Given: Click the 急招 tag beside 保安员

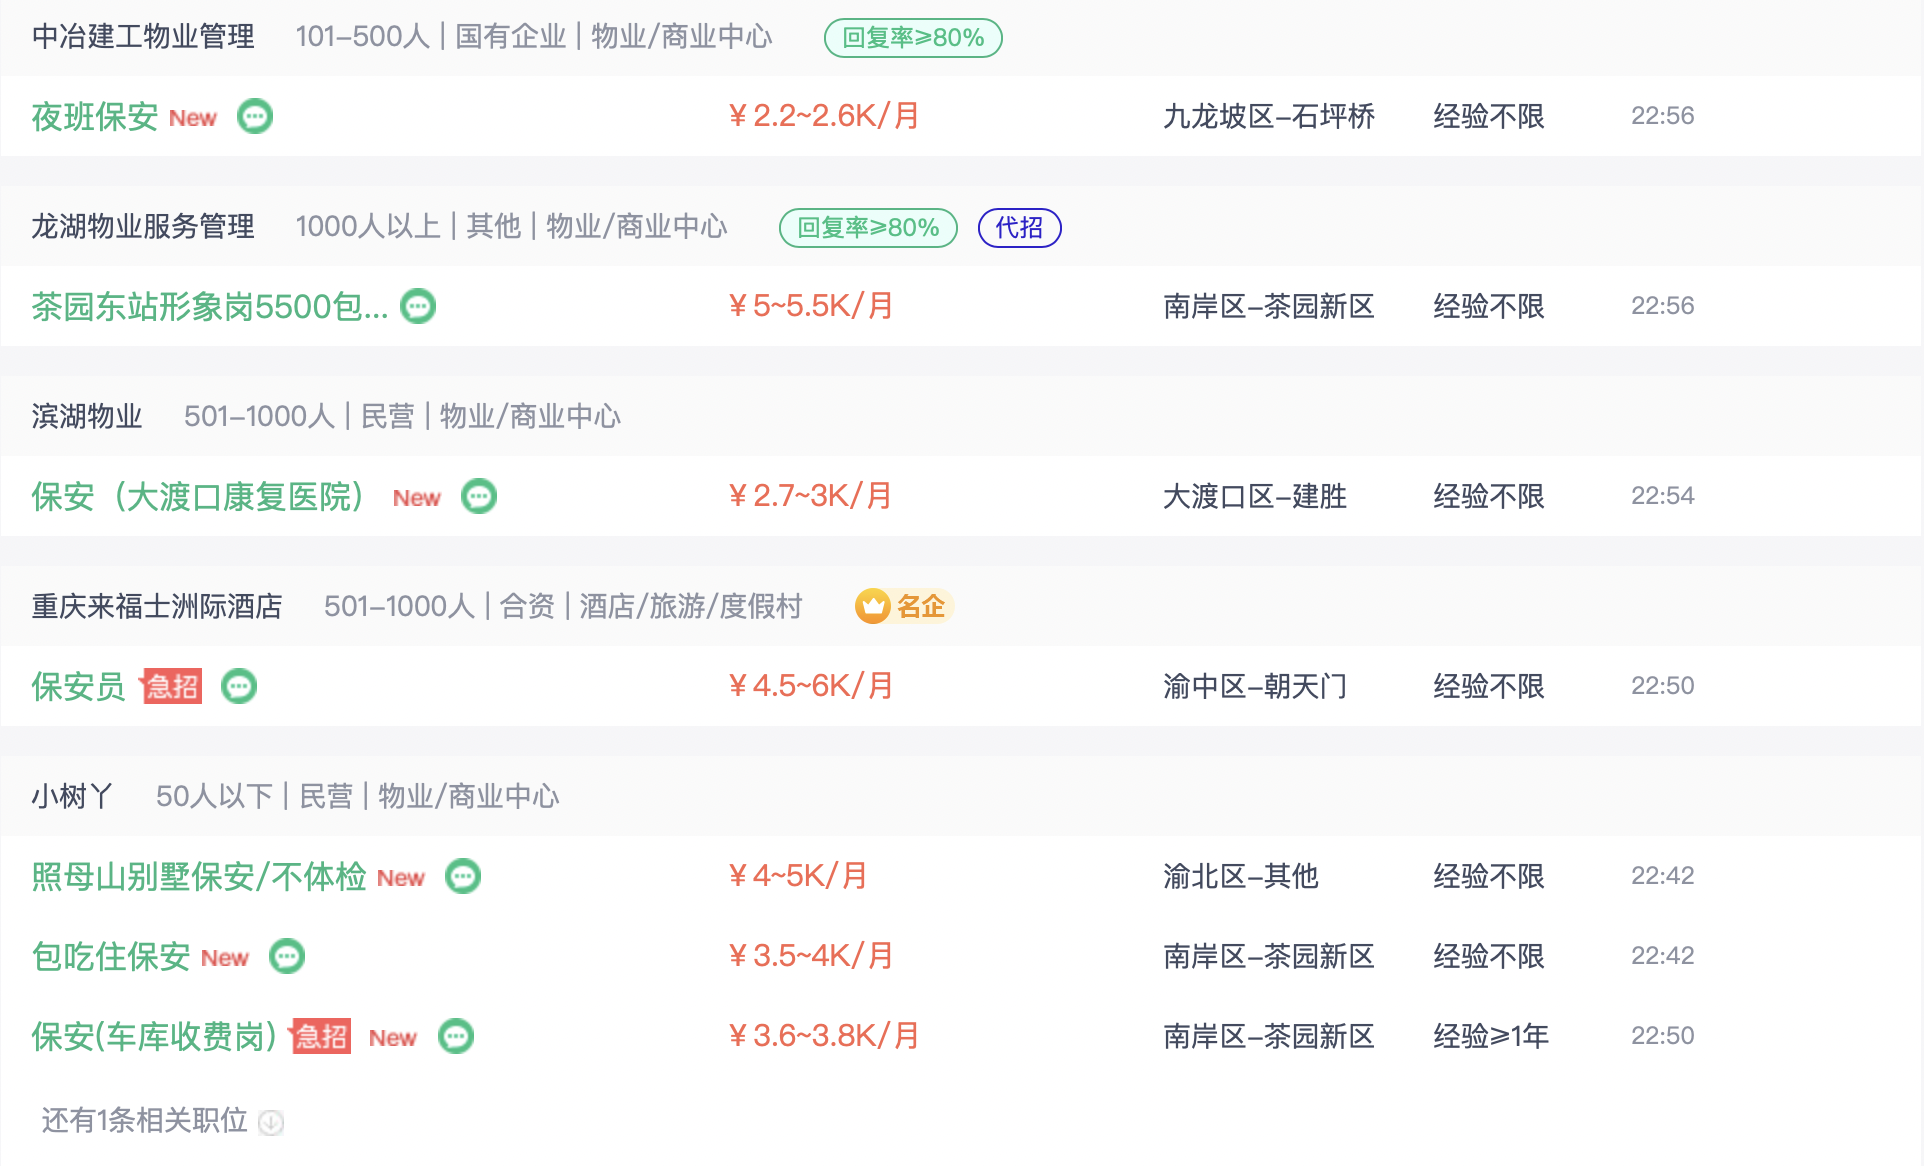Looking at the screenshot, I should [172, 686].
